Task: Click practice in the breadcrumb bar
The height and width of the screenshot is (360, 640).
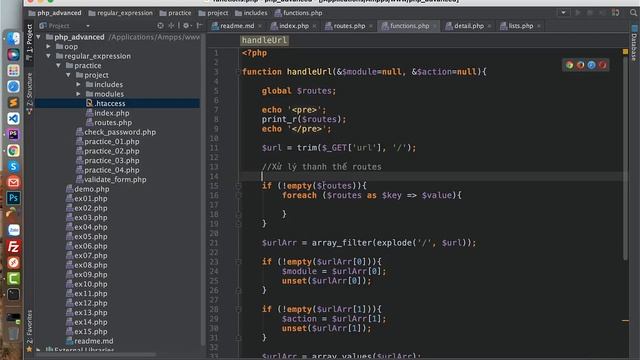Action: (x=176, y=13)
